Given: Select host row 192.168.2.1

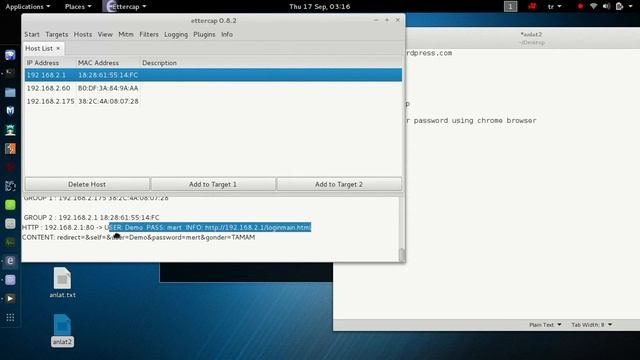Looking at the screenshot, I should 213,75.
